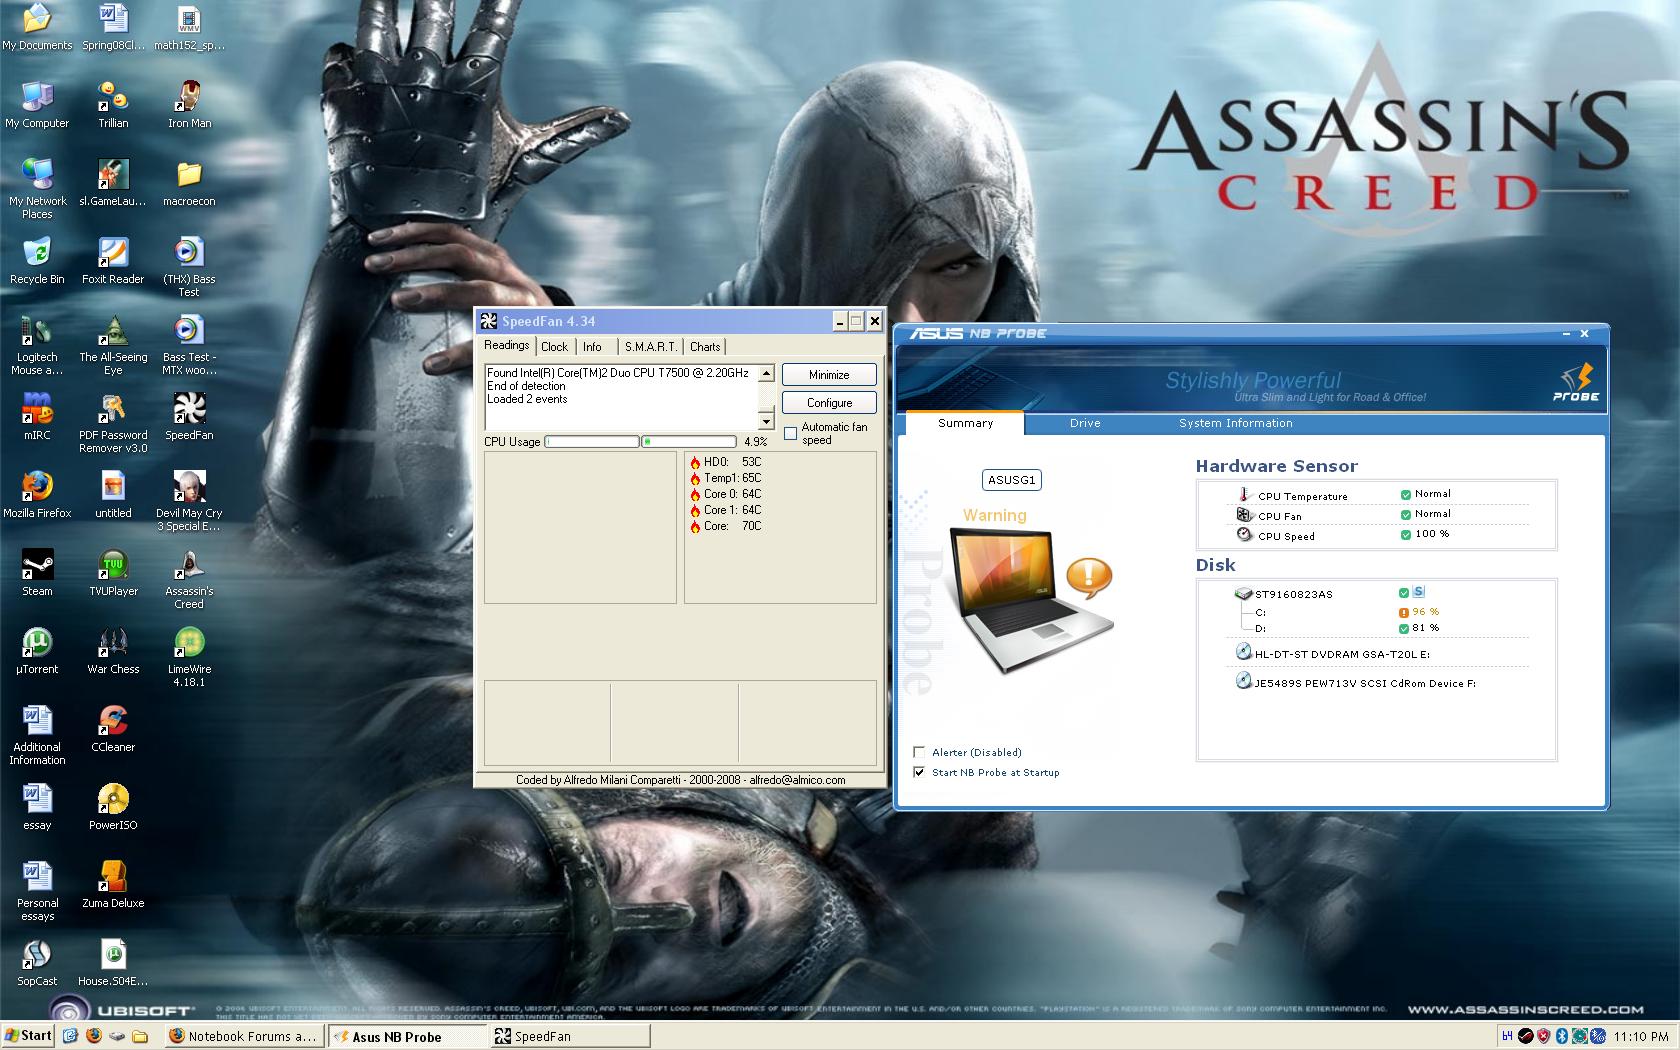Launch mIRC from desktop
The image size is (1680, 1050).
[x=37, y=417]
